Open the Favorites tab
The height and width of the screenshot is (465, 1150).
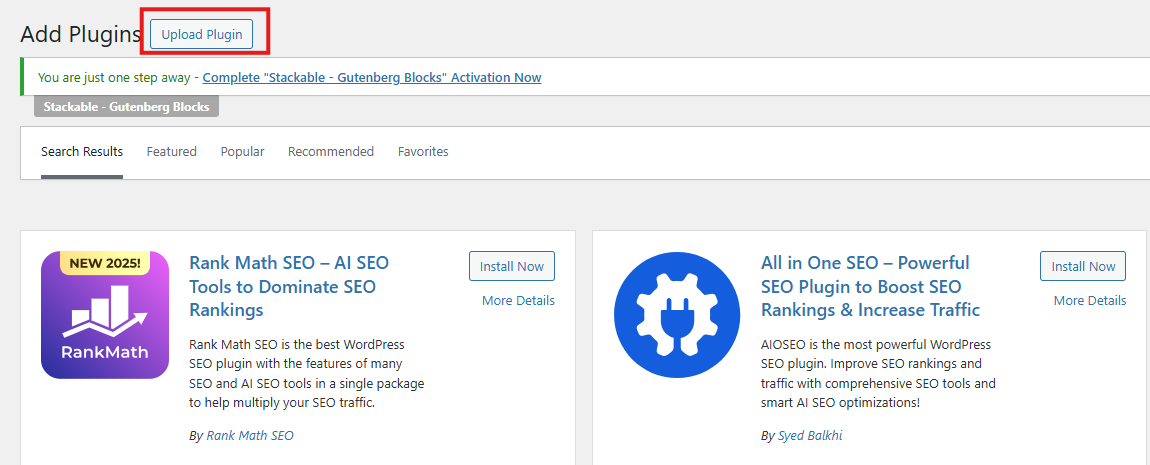pyautogui.click(x=423, y=152)
